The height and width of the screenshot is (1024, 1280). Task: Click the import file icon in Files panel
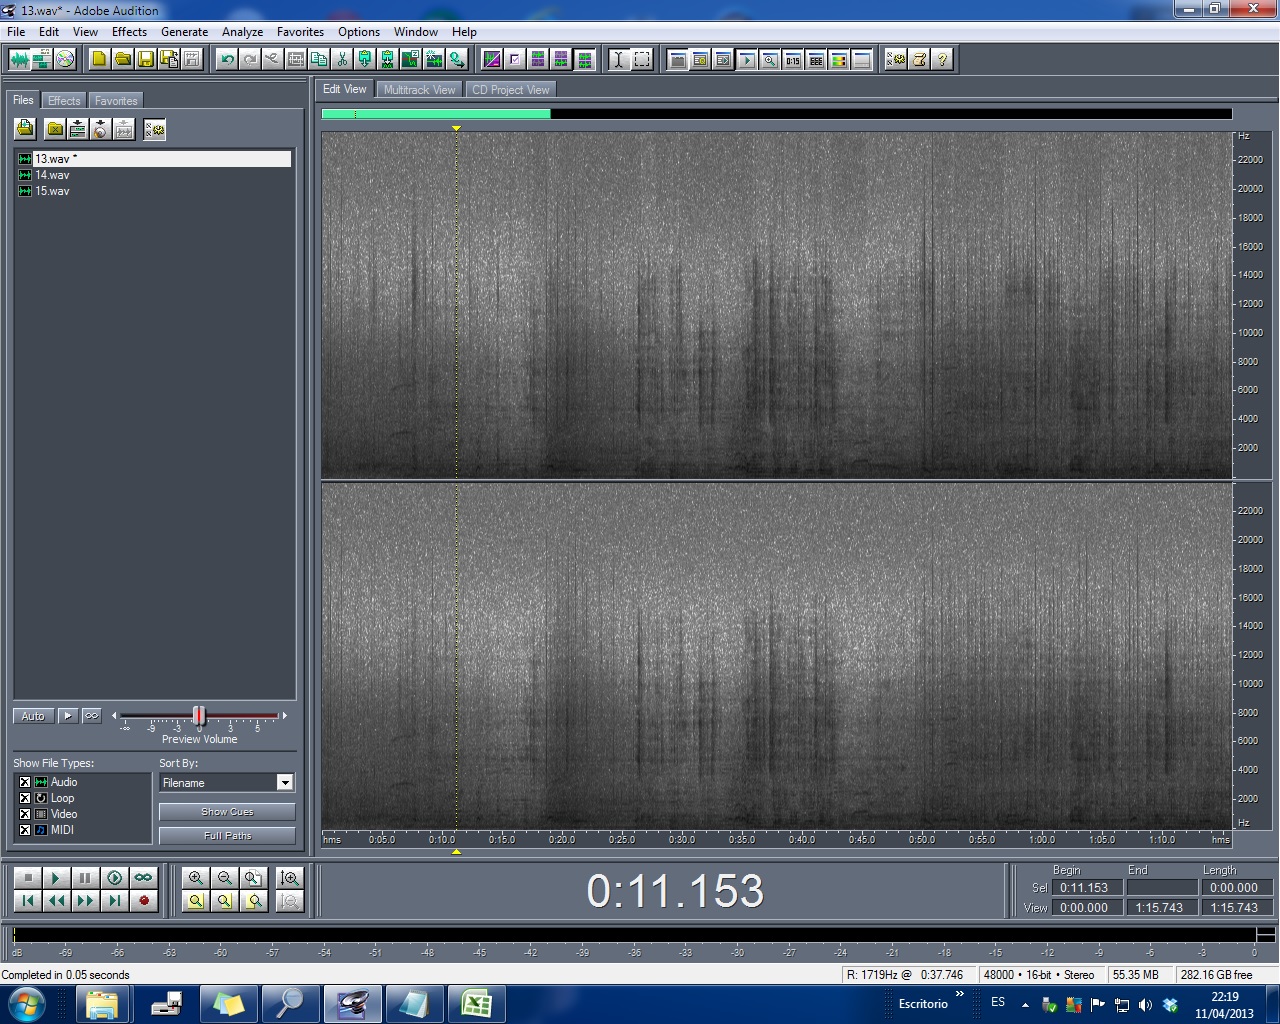click(x=25, y=129)
